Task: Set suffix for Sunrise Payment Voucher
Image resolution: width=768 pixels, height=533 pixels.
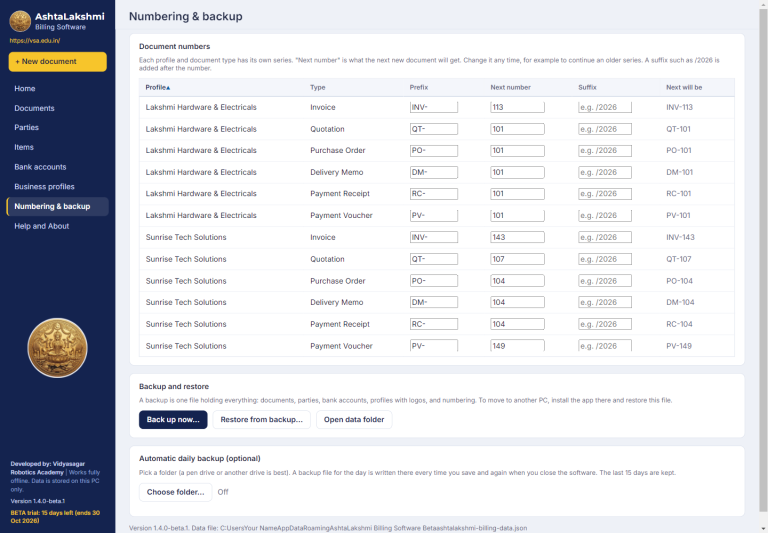Action: coord(605,345)
